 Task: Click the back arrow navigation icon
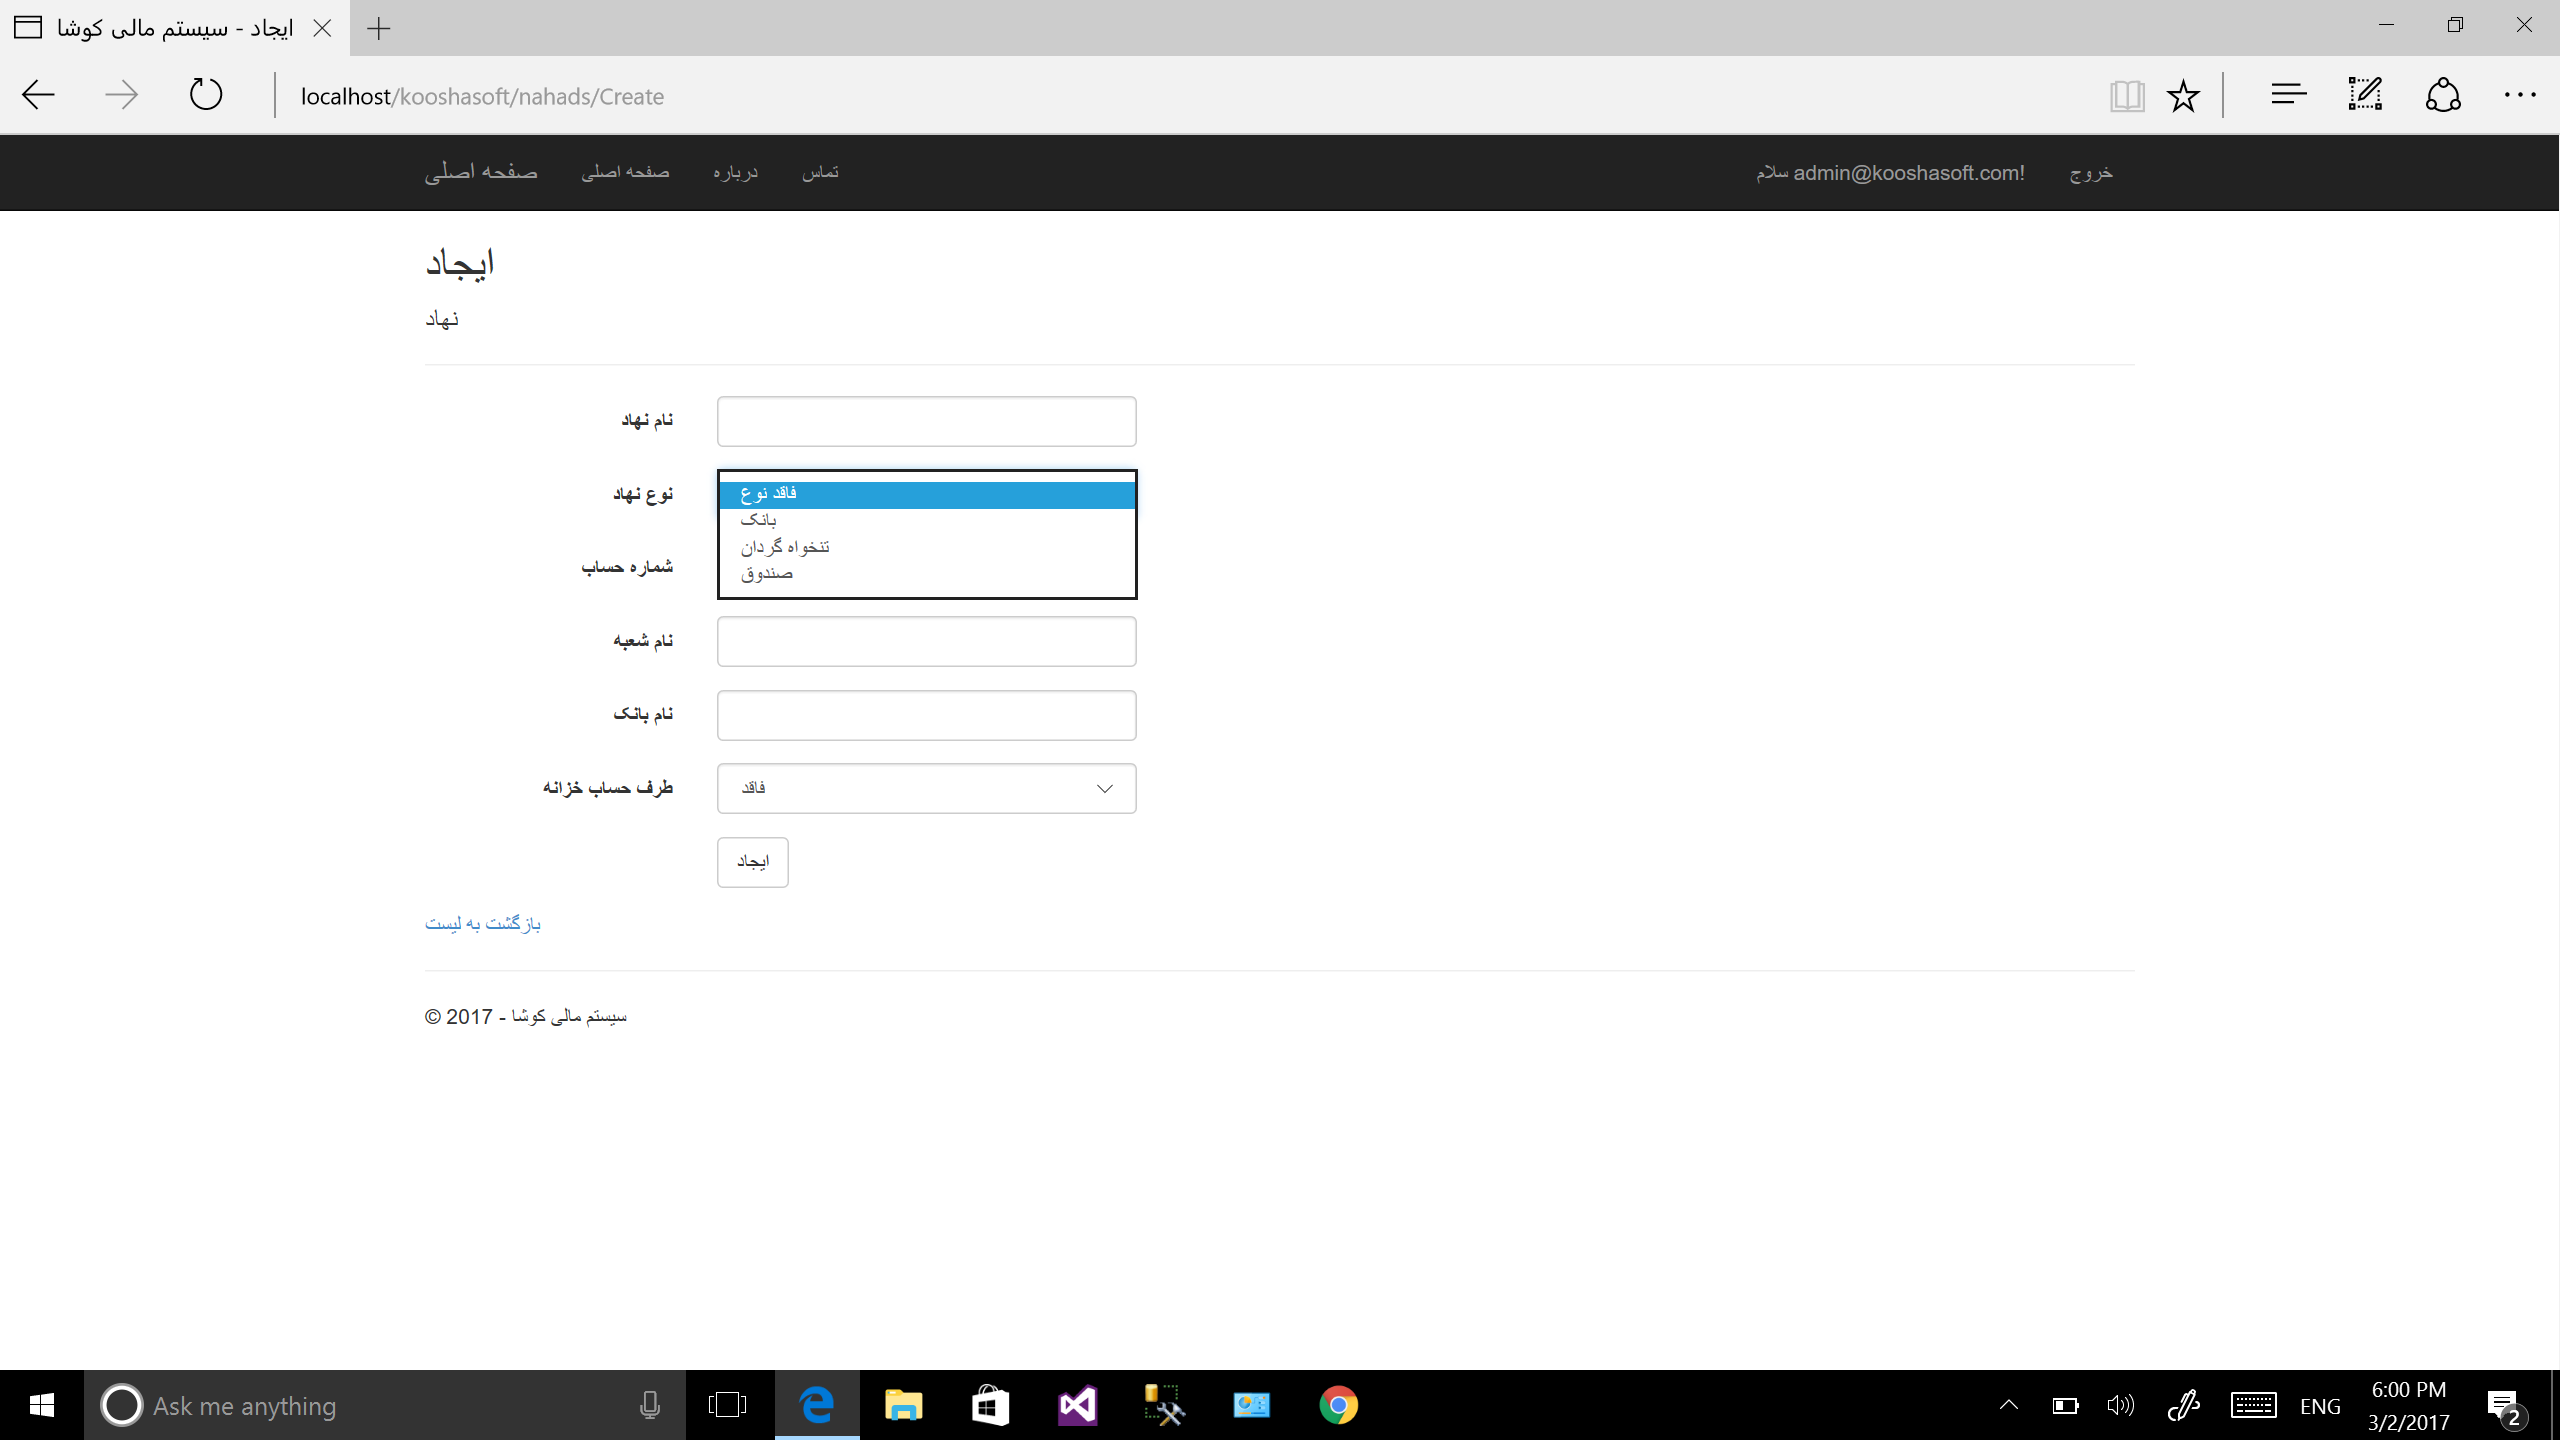[x=38, y=95]
